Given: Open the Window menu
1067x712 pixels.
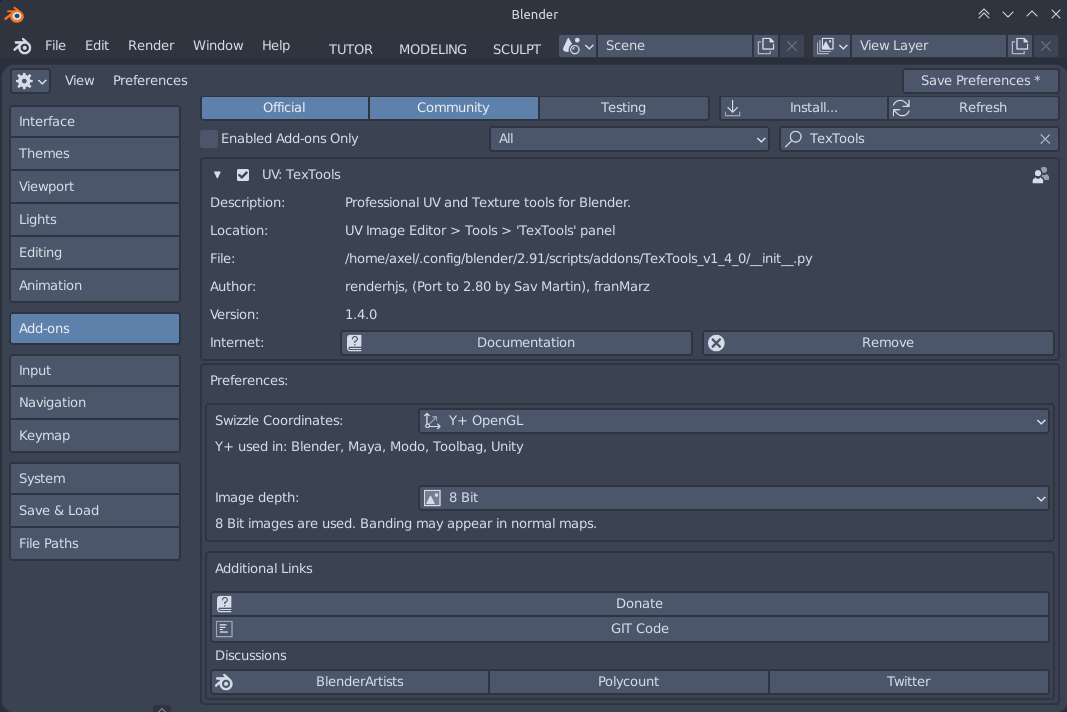Looking at the screenshot, I should tap(218, 46).
